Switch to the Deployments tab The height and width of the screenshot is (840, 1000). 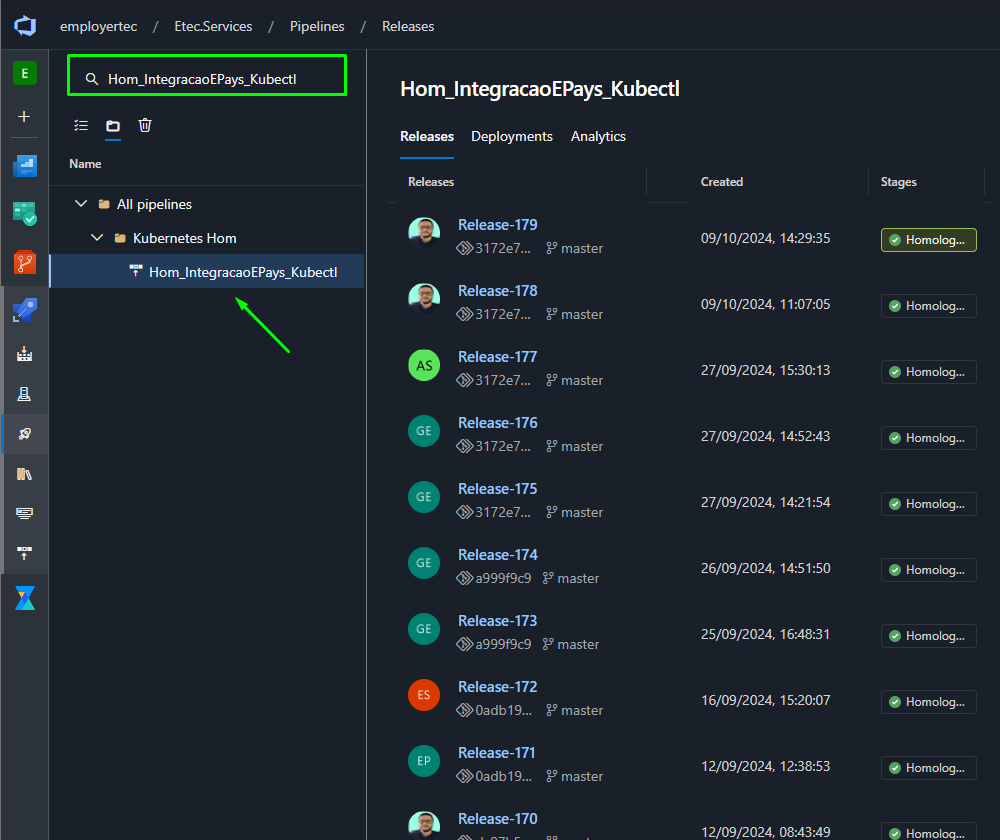coord(511,136)
